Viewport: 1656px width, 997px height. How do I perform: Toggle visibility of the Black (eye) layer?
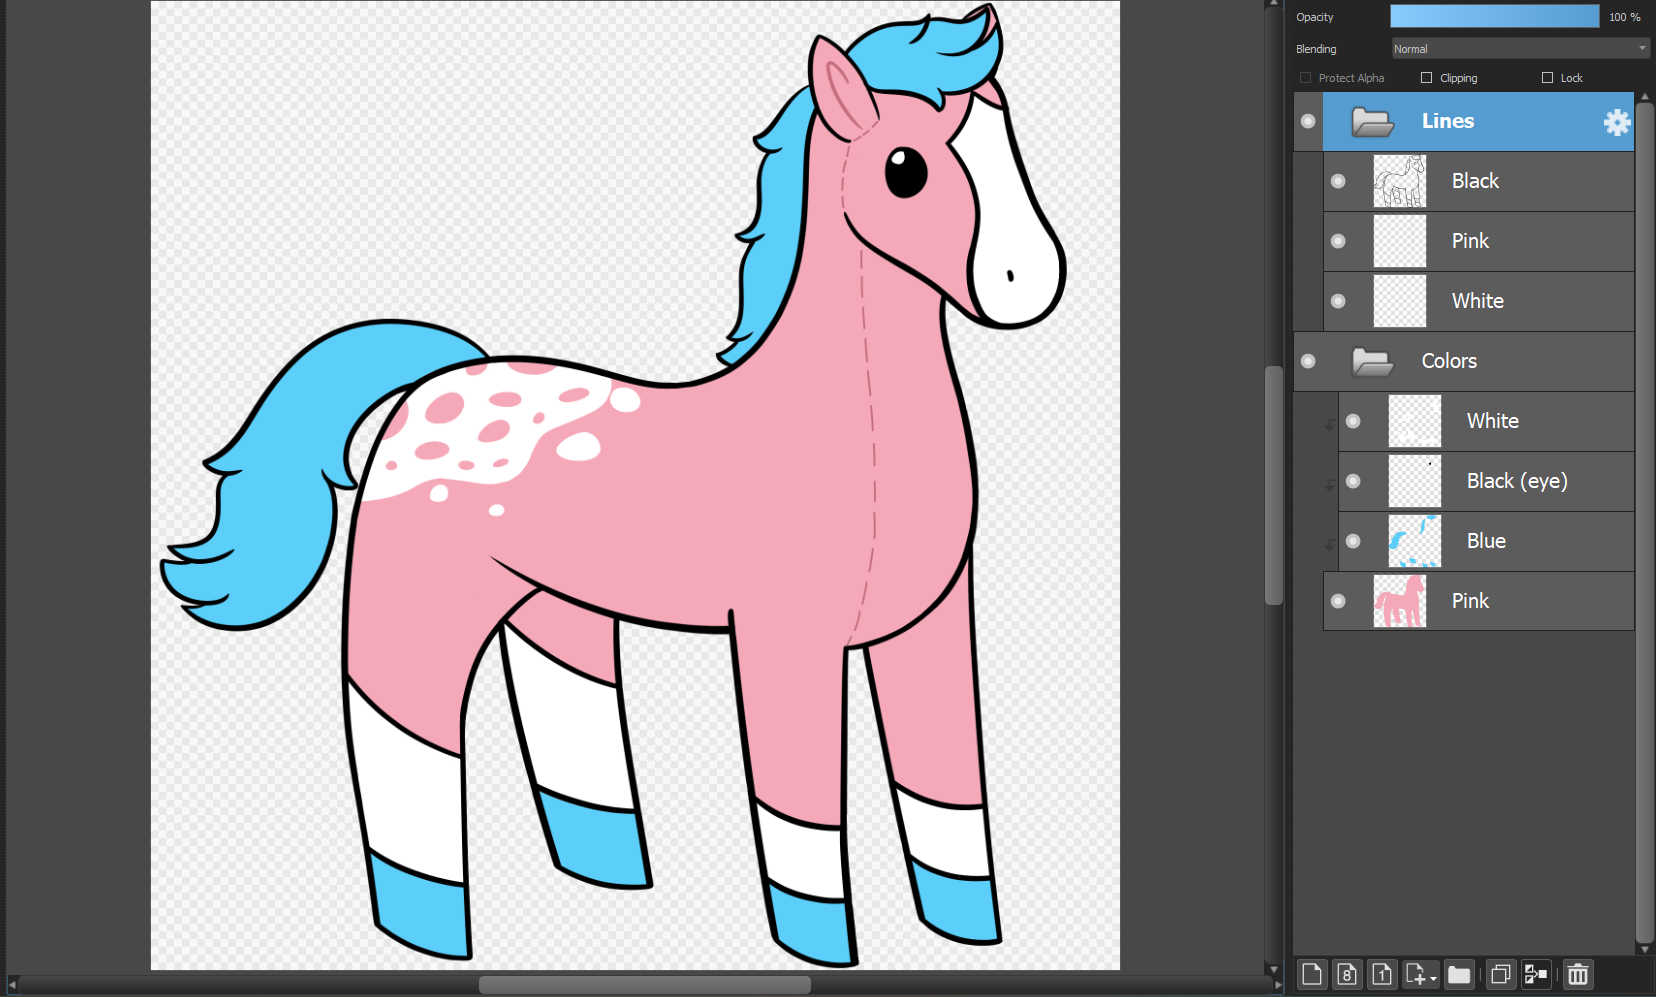(x=1353, y=481)
